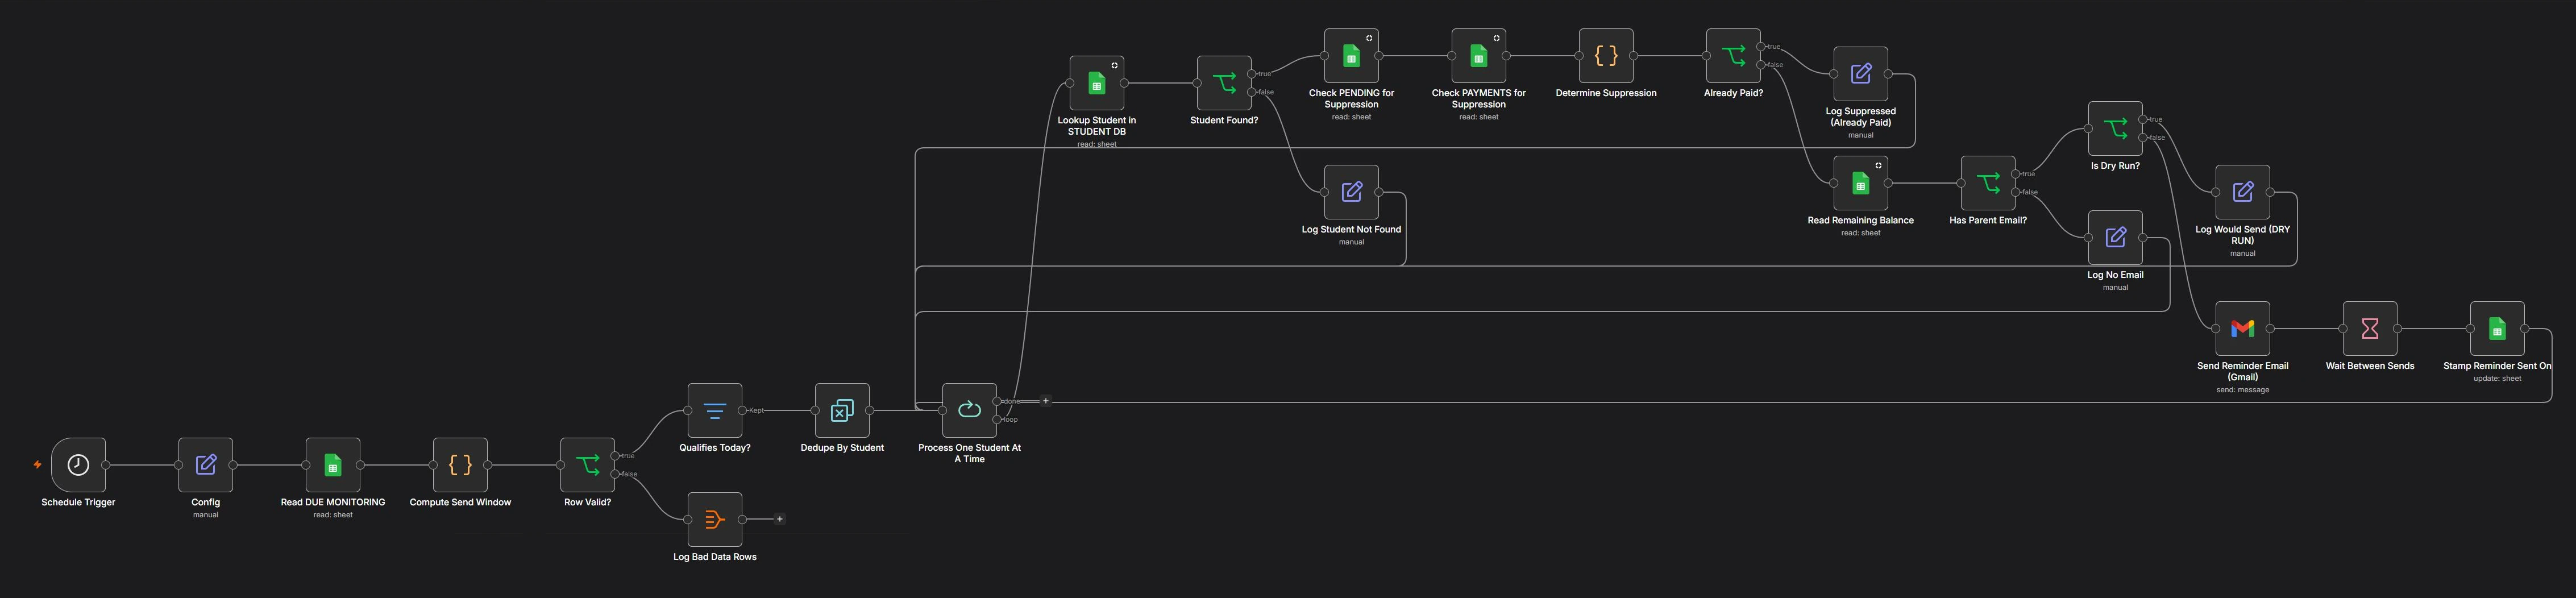Click the Student Found? false output connector

tap(1251, 92)
